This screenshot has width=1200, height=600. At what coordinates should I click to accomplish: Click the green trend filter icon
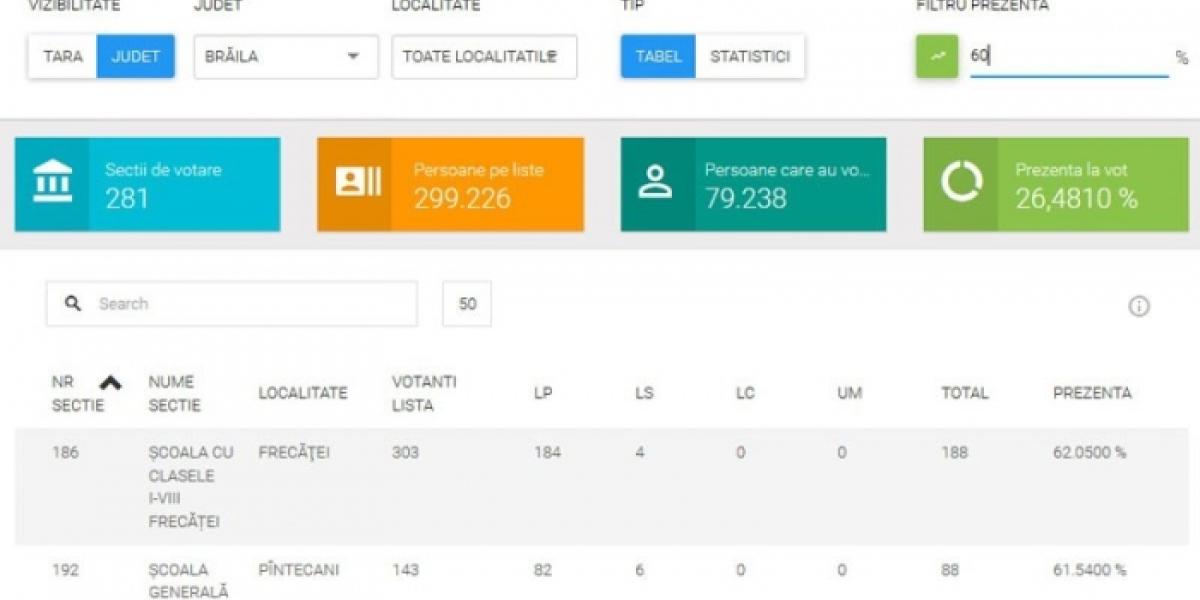point(937,57)
